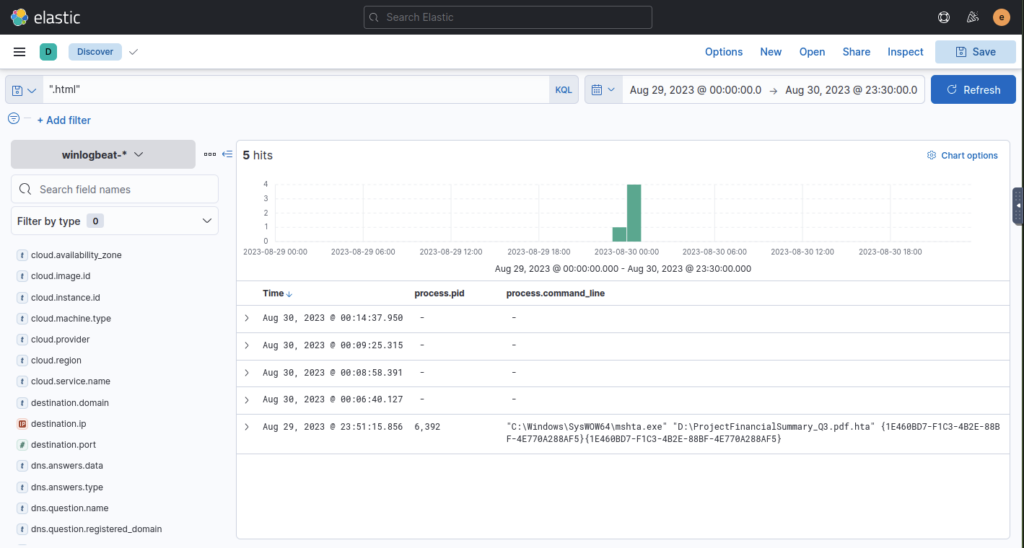The height and width of the screenshot is (548, 1024).
Task: Open the newsfeed celebration icon
Action: pyautogui.click(x=972, y=18)
